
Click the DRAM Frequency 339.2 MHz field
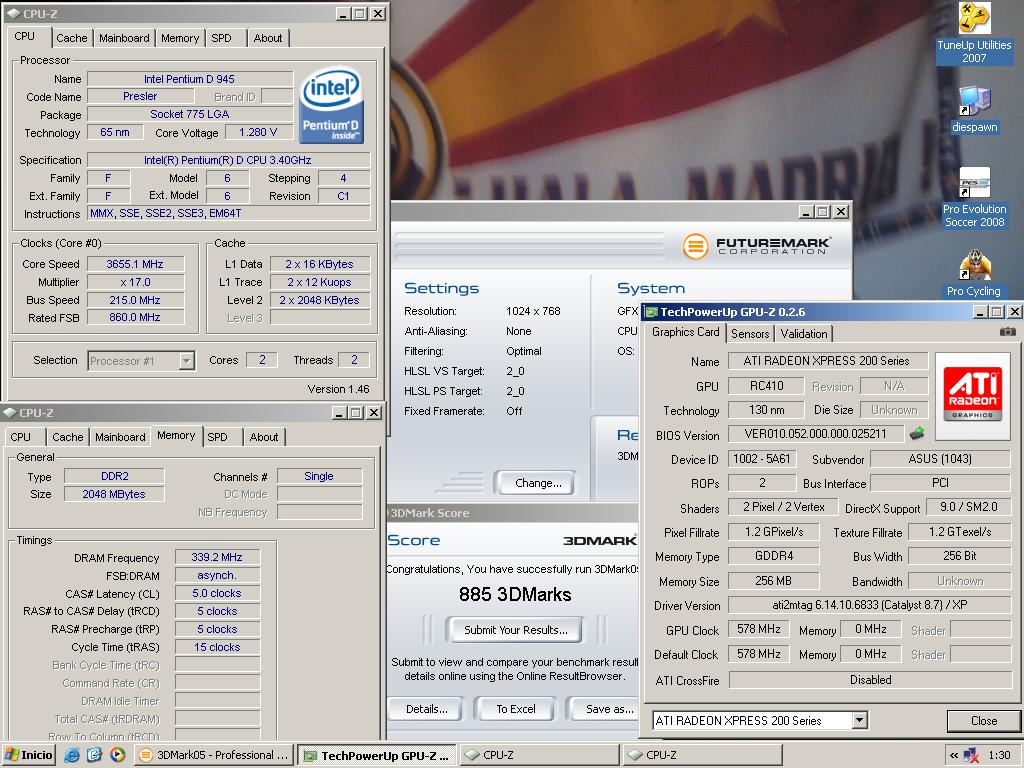coord(217,557)
